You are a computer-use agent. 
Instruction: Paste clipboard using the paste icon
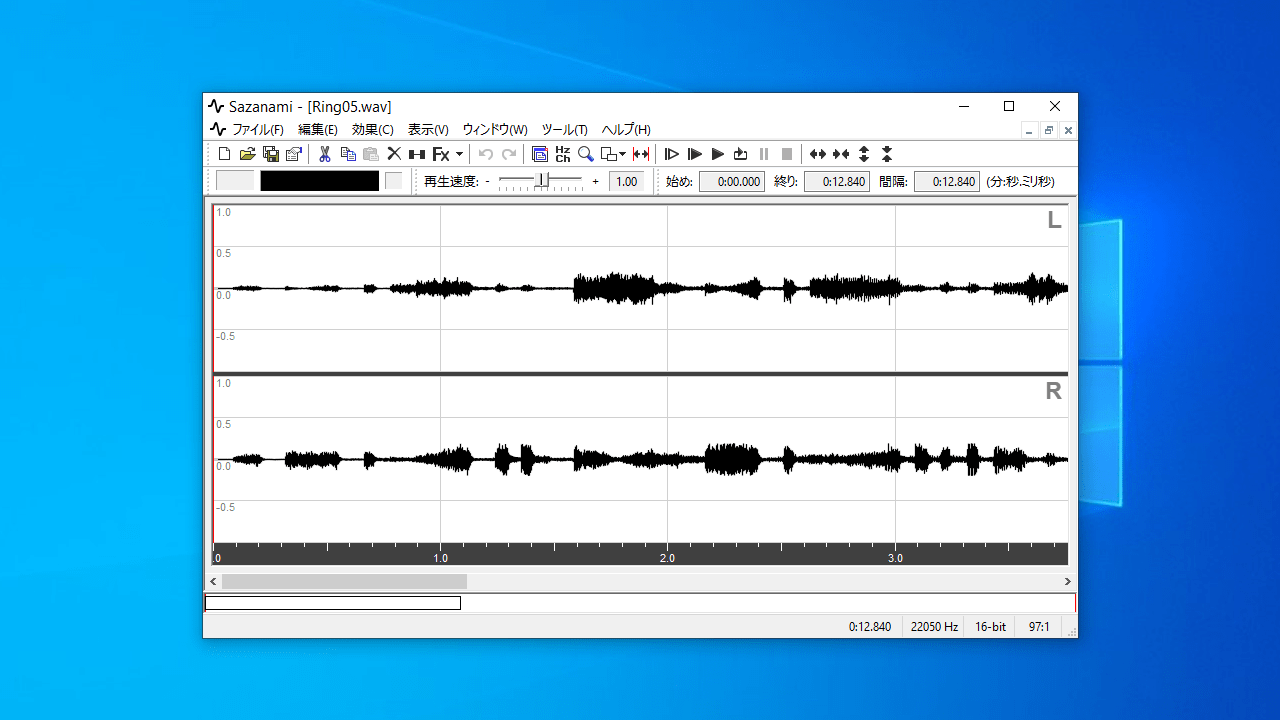[371, 154]
